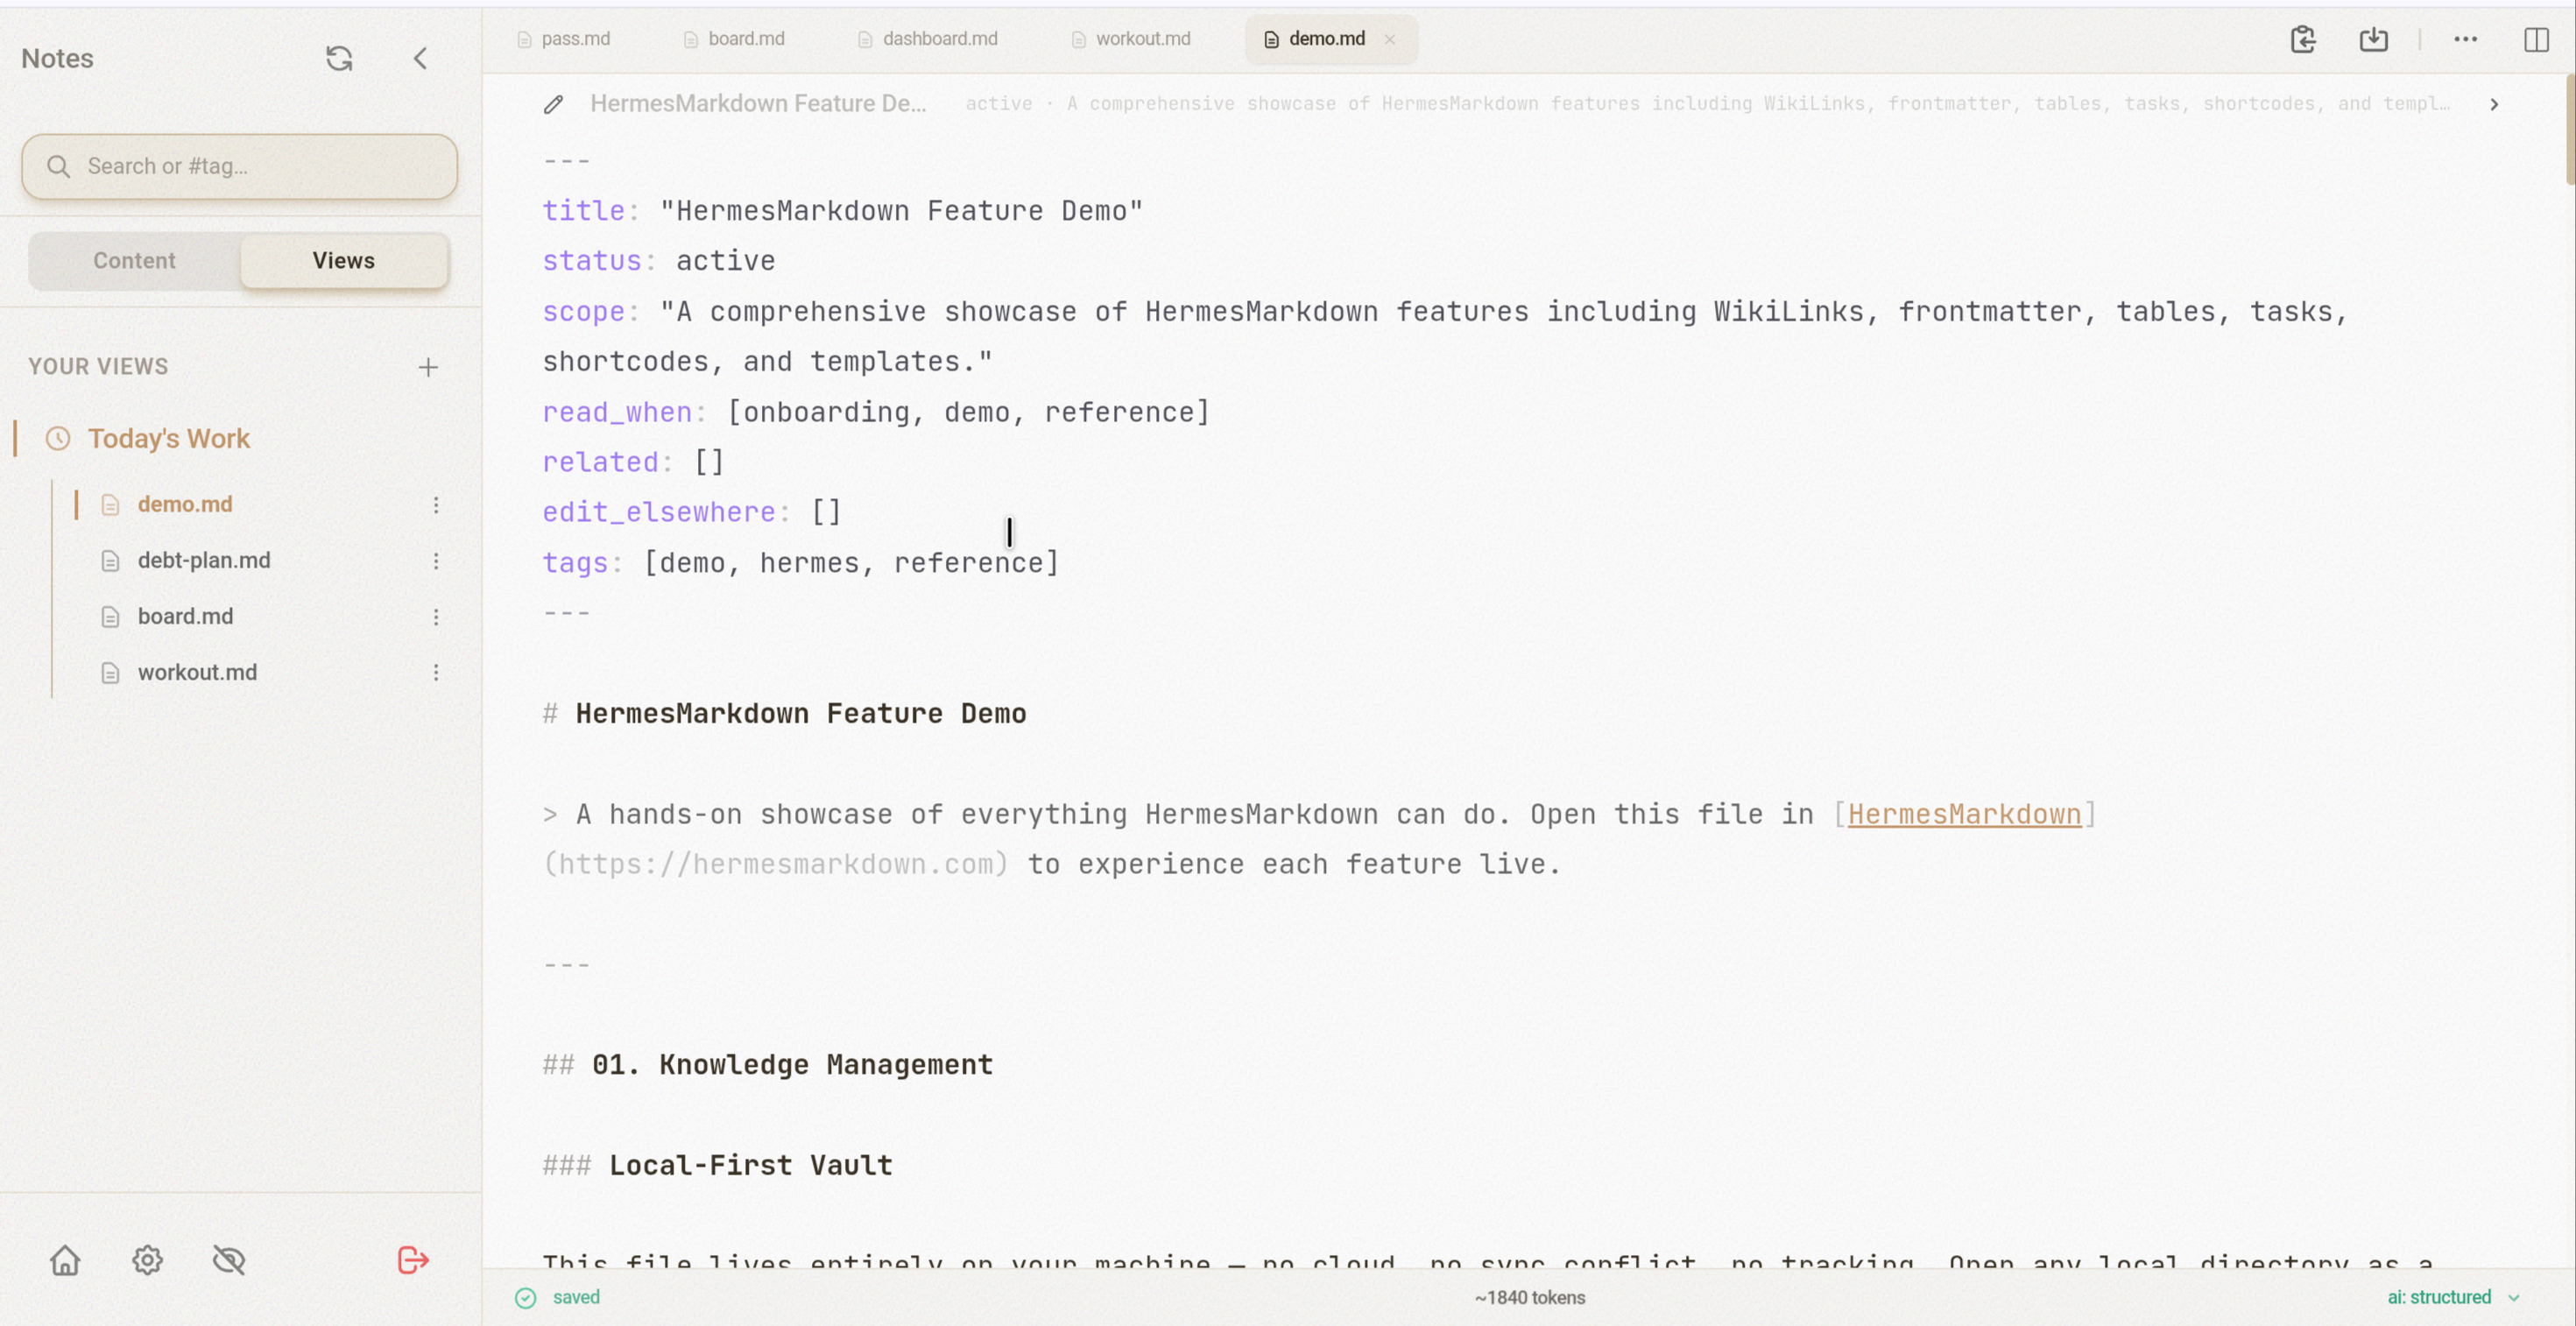Go to home via house icon
Screen dimensions: 2576x1326
pos(65,1260)
